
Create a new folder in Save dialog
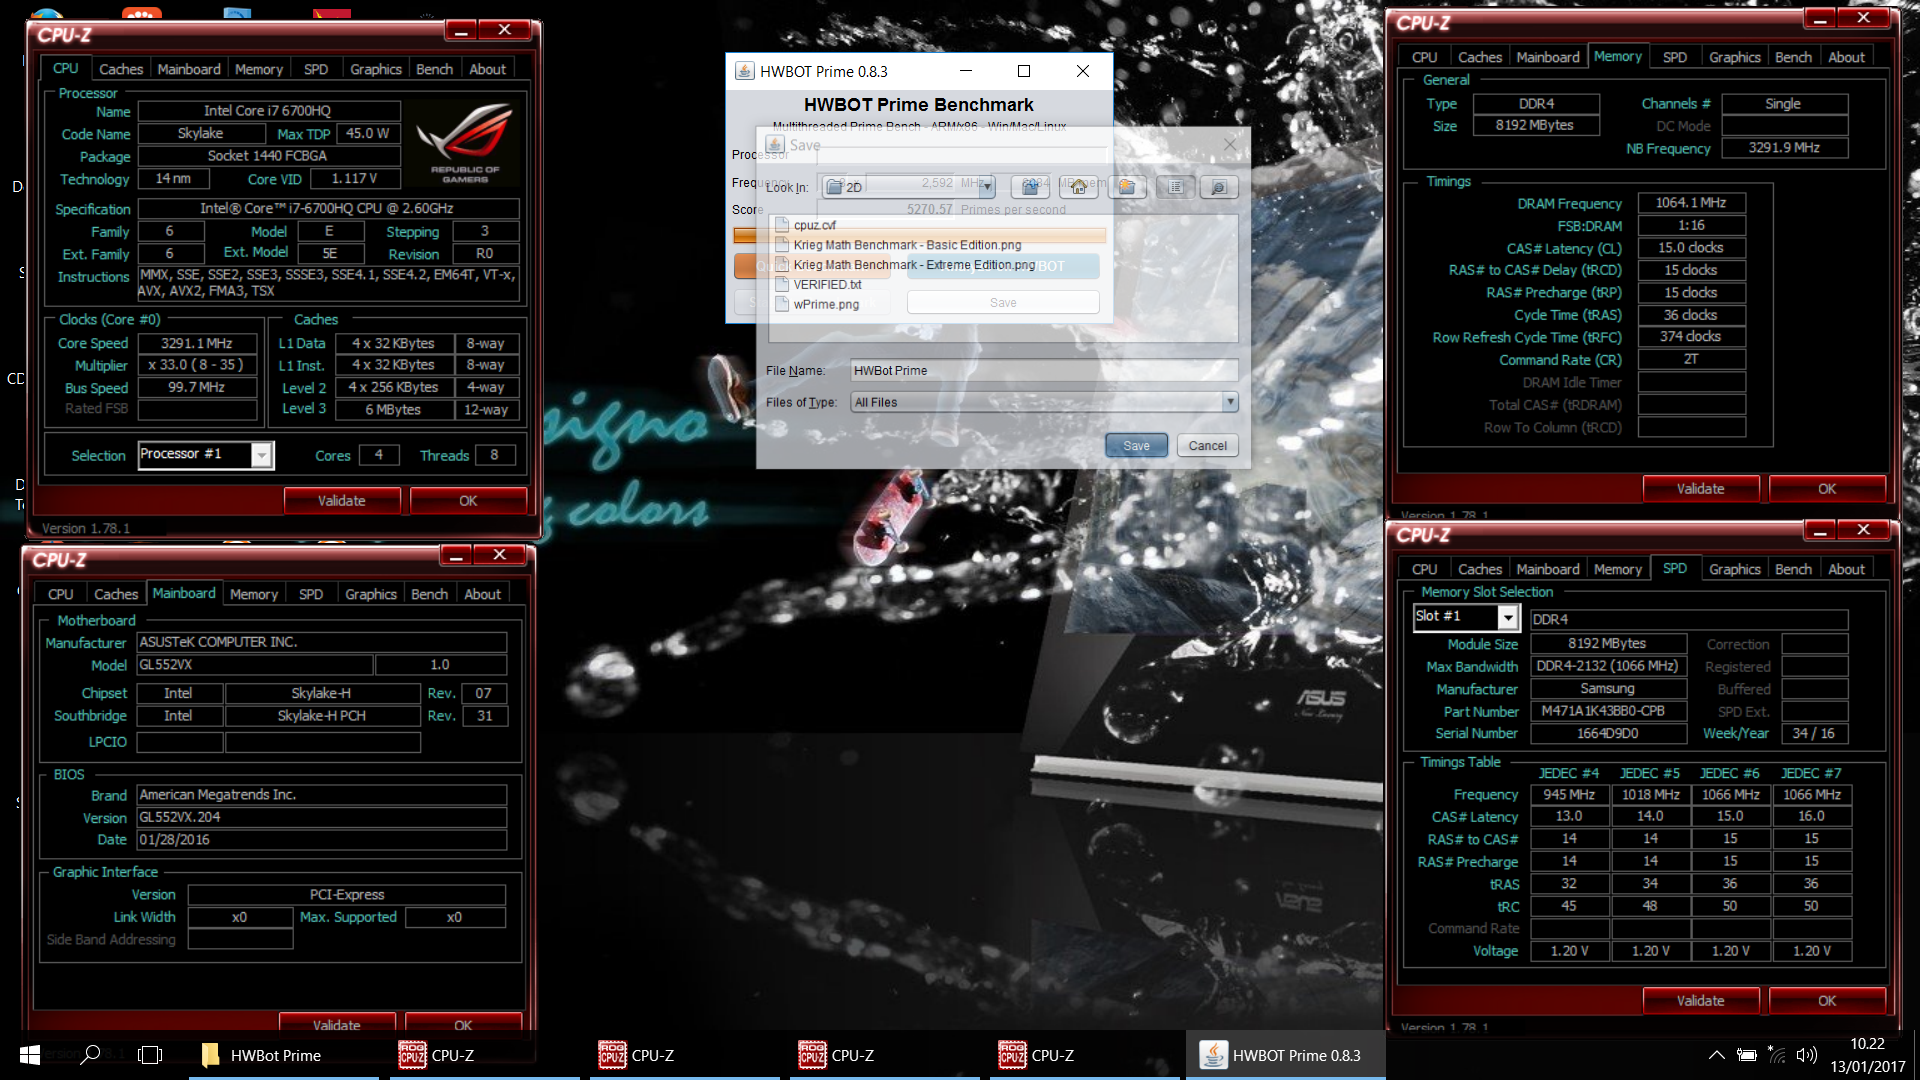(1127, 187)
